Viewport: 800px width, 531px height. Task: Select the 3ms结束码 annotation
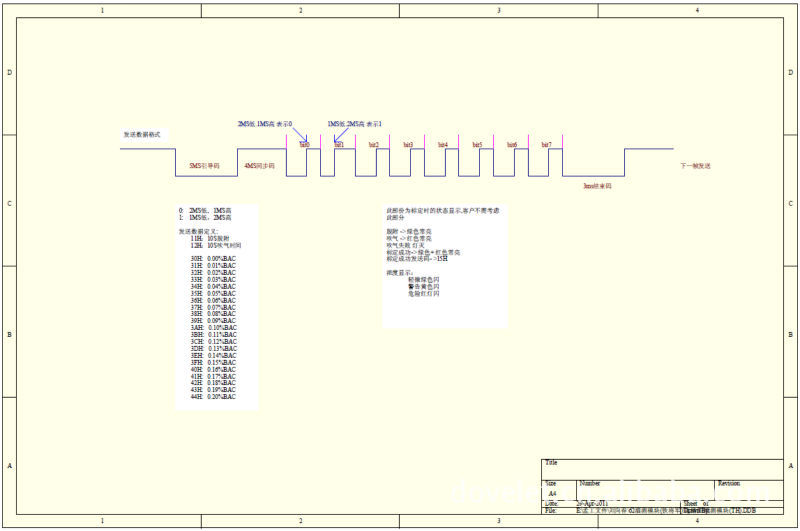(597, 185)
